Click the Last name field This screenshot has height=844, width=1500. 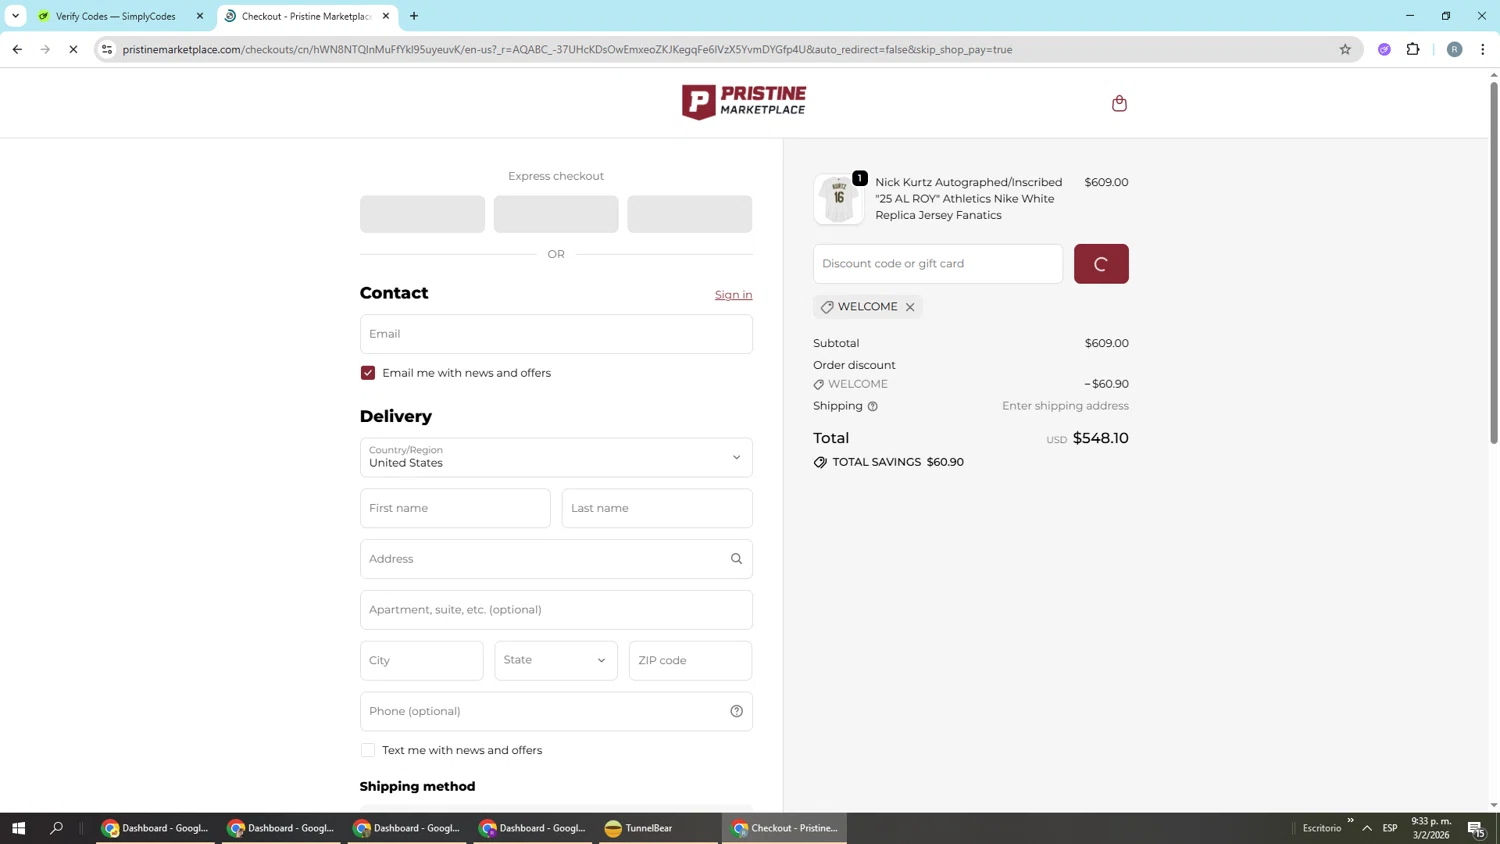(x=657, y=508)
